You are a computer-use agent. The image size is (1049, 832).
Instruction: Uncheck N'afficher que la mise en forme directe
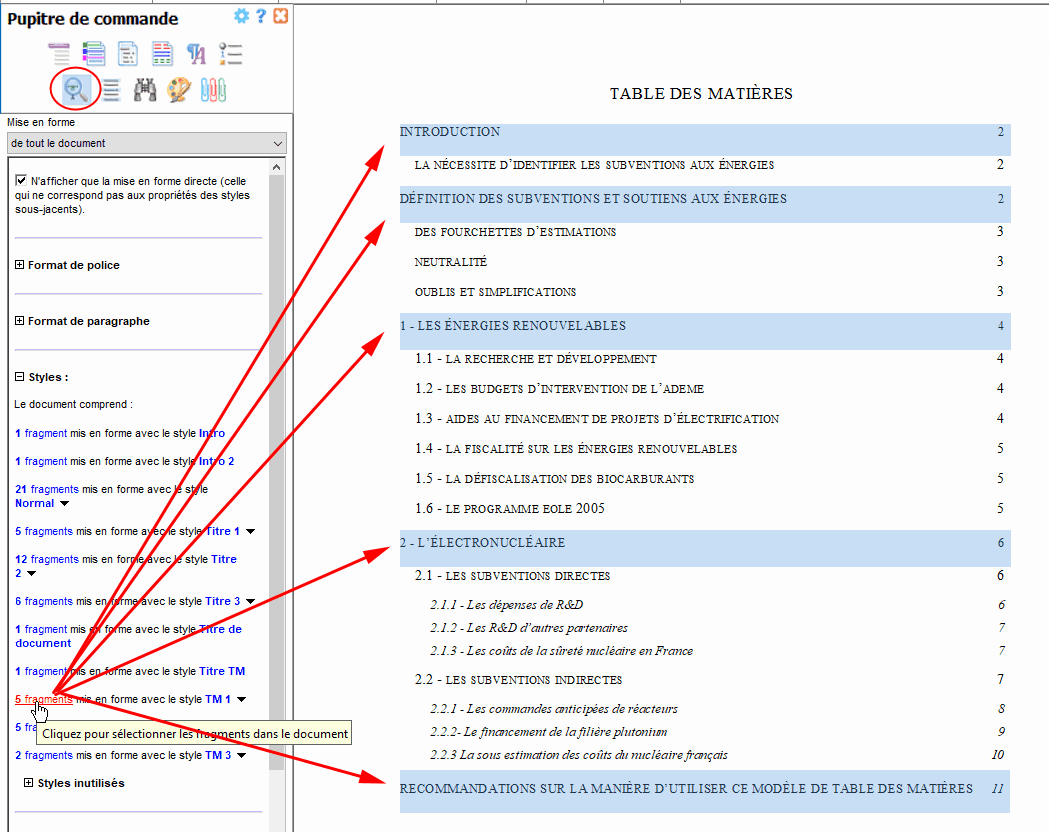click(21, 181)
